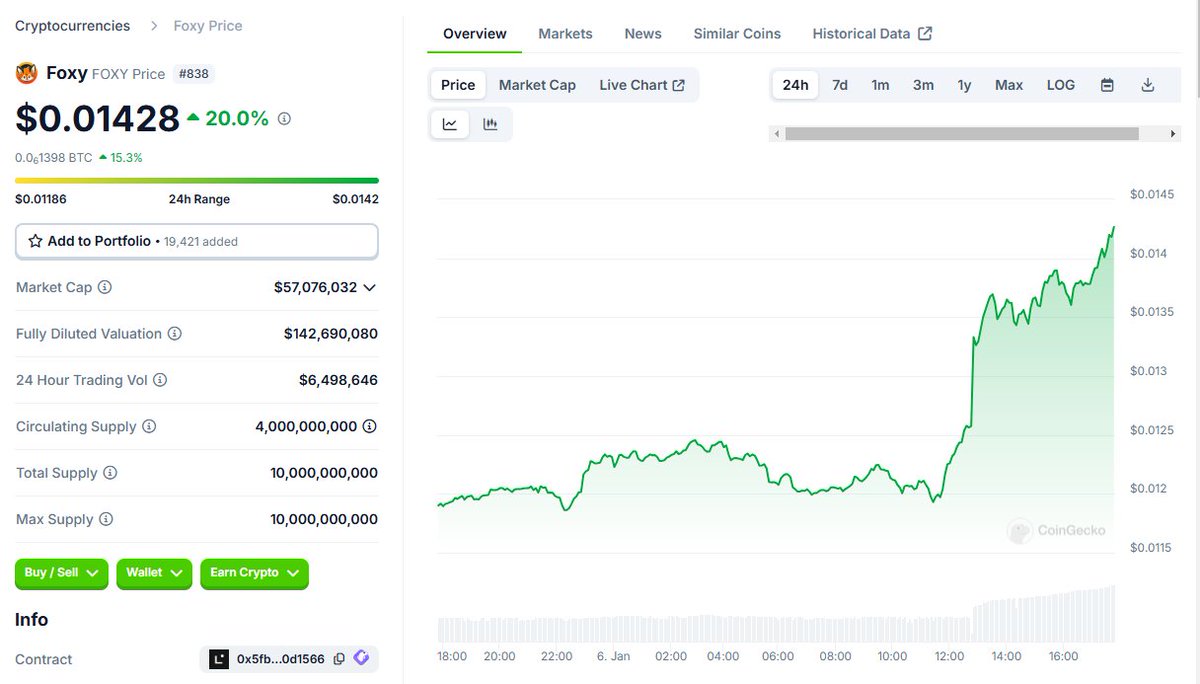Click the Circulating Supply info icon
The width and height of the screenshot is (1200, 684).
pyautogui.click(x=149, y=426)
